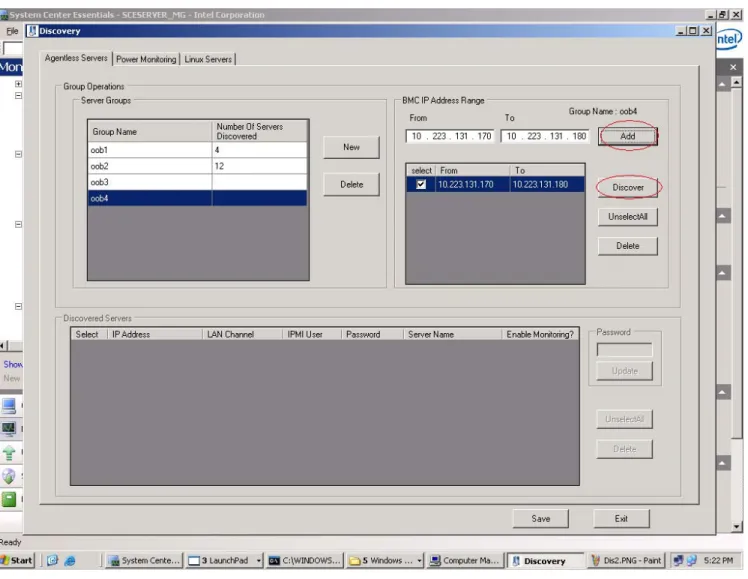
Task: Click the Start button
Action: pos(17,561)
